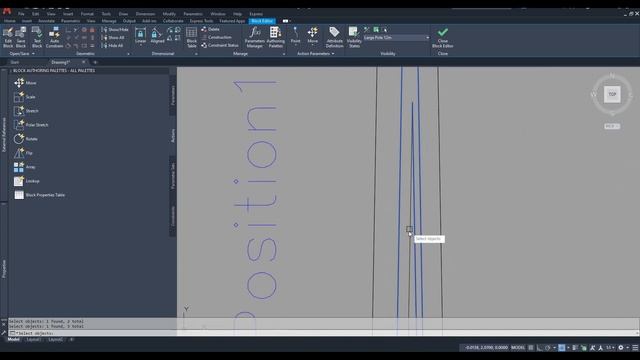Image resolution: width=640 pixels, height=360 pixels.
Task: Select the Model layout tab
Action: coord(13,340)
